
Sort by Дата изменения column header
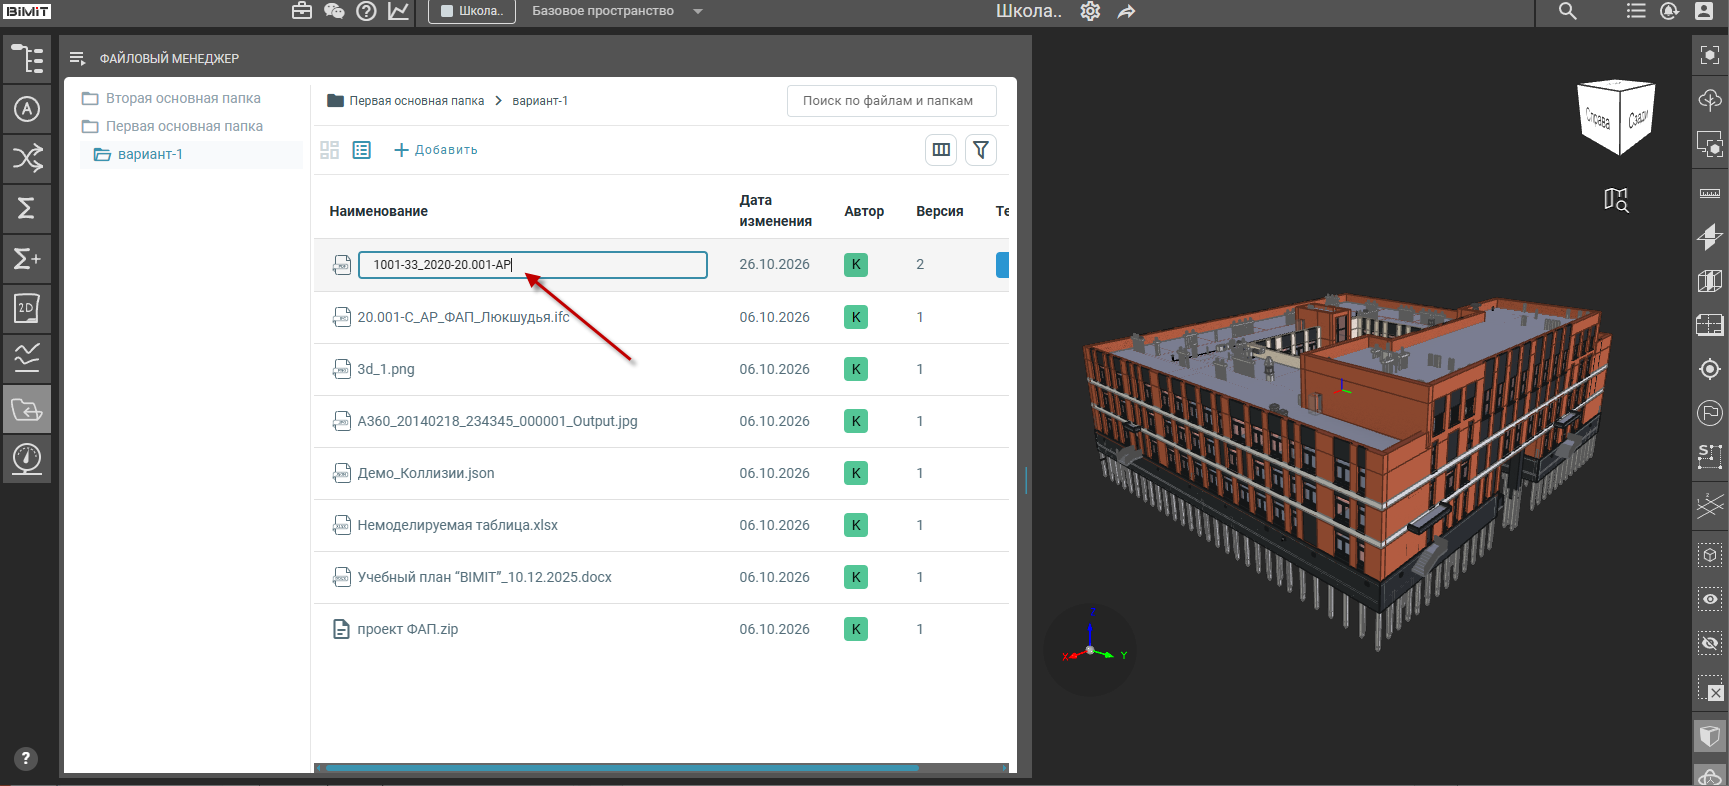pyautogui.click(x=775, y=211)
